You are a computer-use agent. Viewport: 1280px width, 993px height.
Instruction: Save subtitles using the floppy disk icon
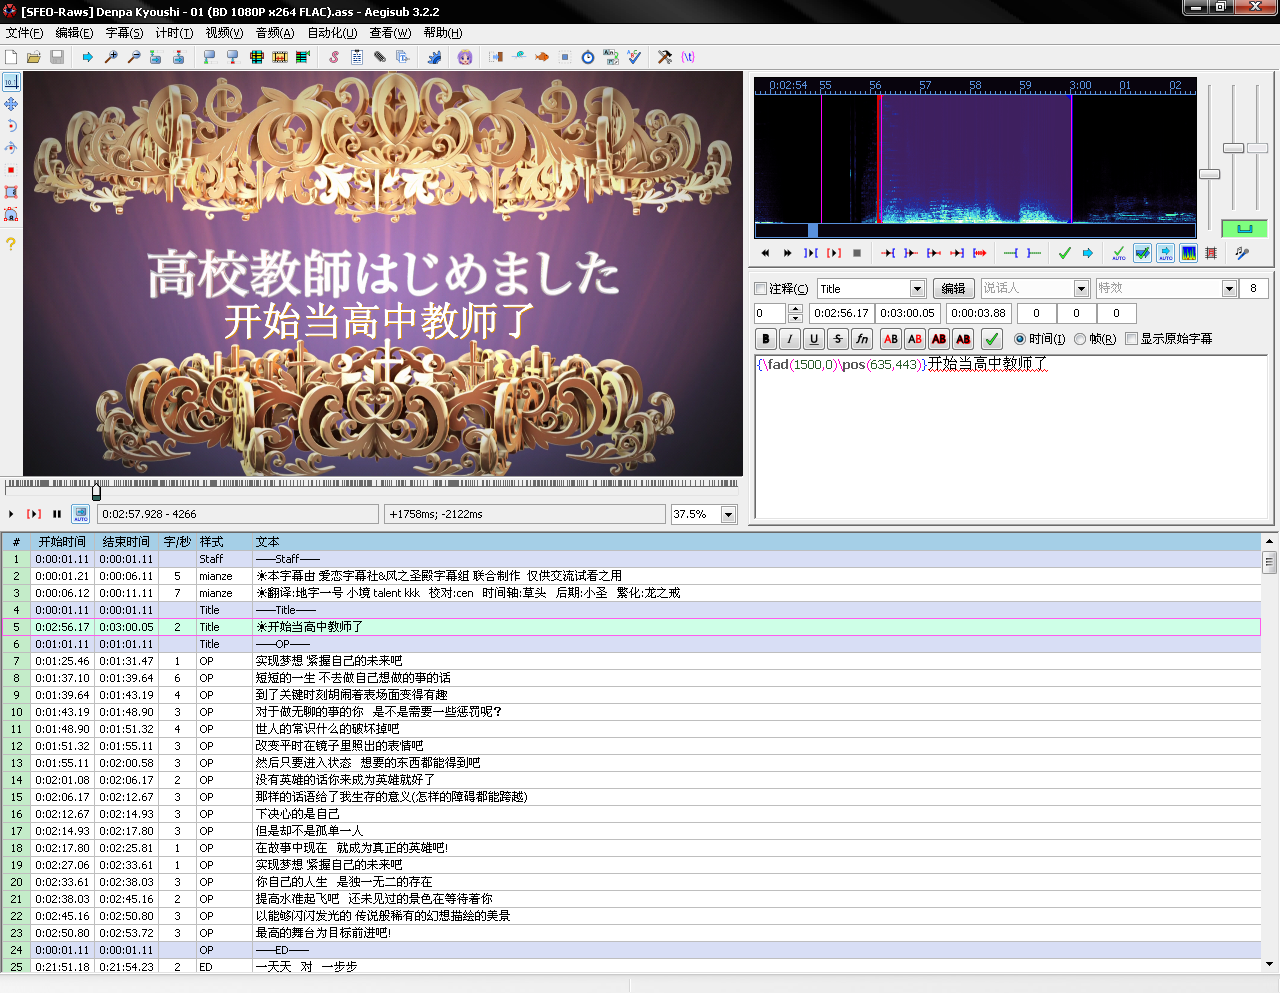coord(57,57)
